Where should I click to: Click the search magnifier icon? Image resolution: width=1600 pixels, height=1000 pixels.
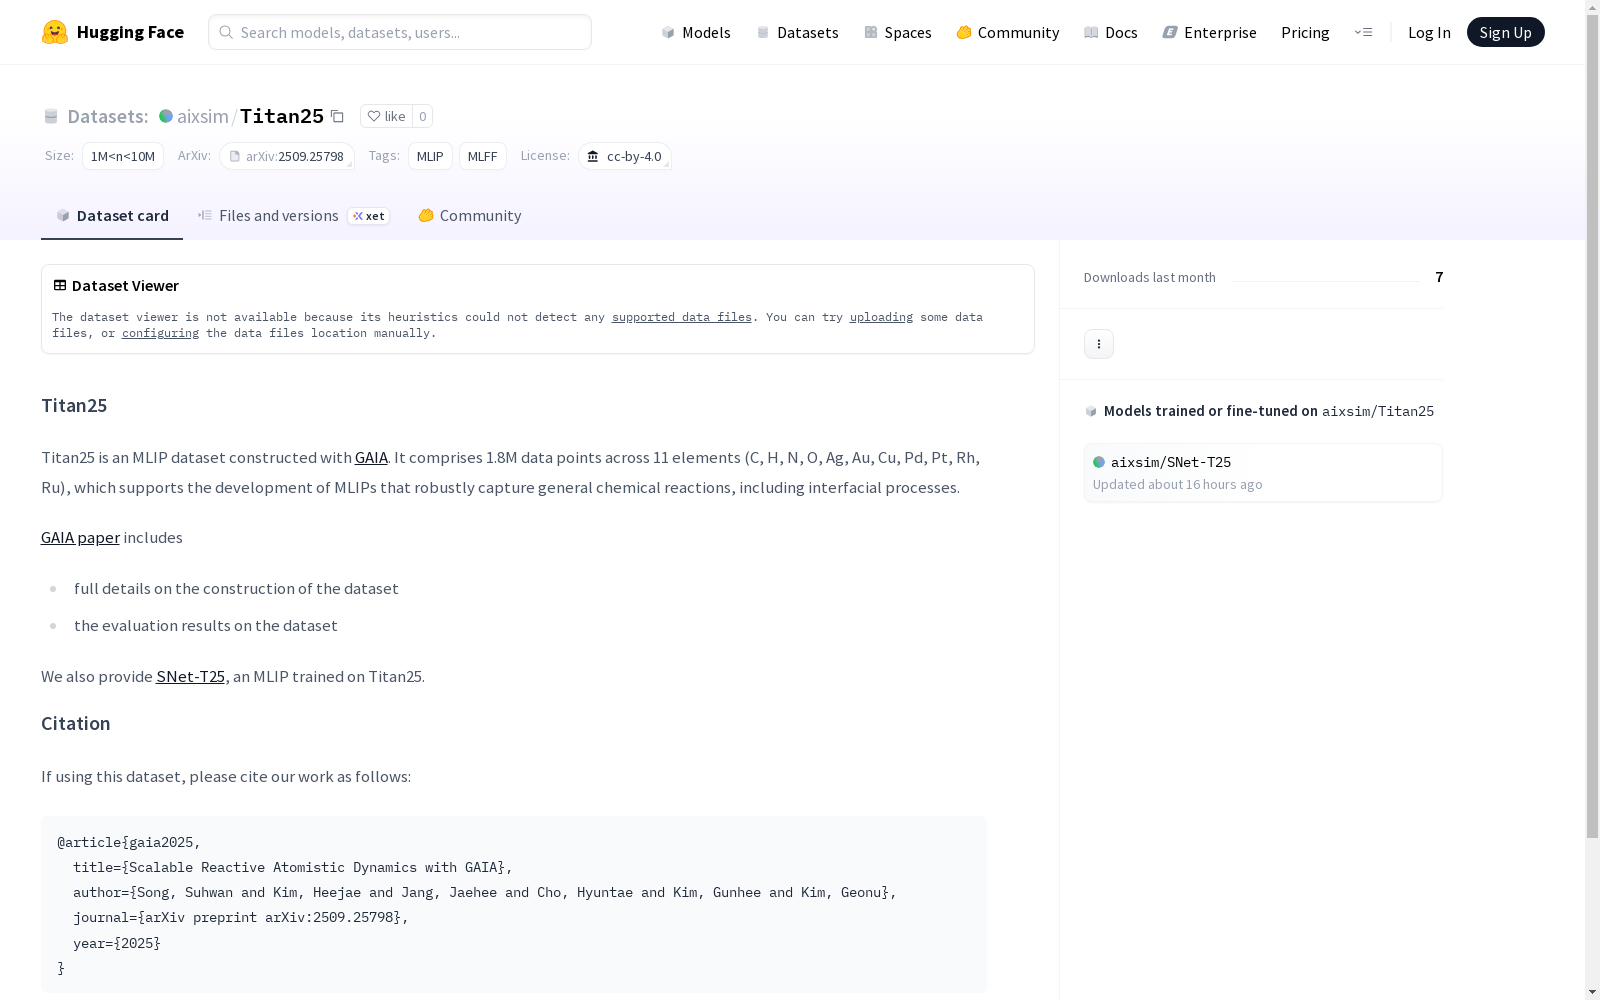point(226,32)
